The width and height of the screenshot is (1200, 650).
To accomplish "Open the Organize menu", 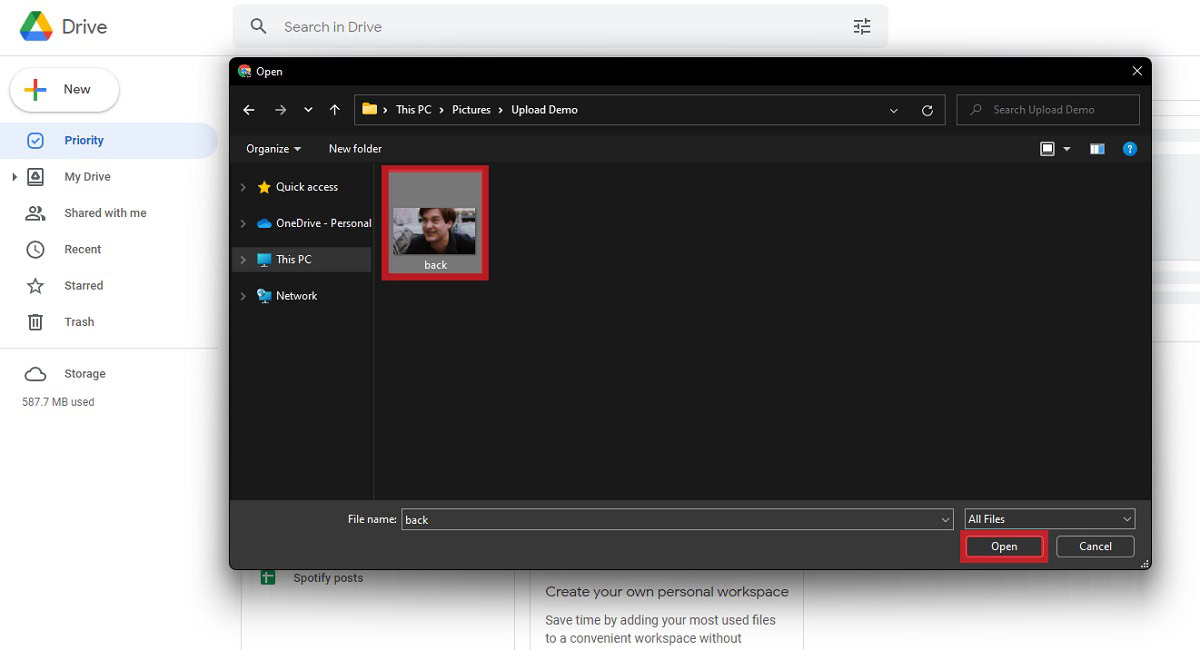I will coord(272,148).
